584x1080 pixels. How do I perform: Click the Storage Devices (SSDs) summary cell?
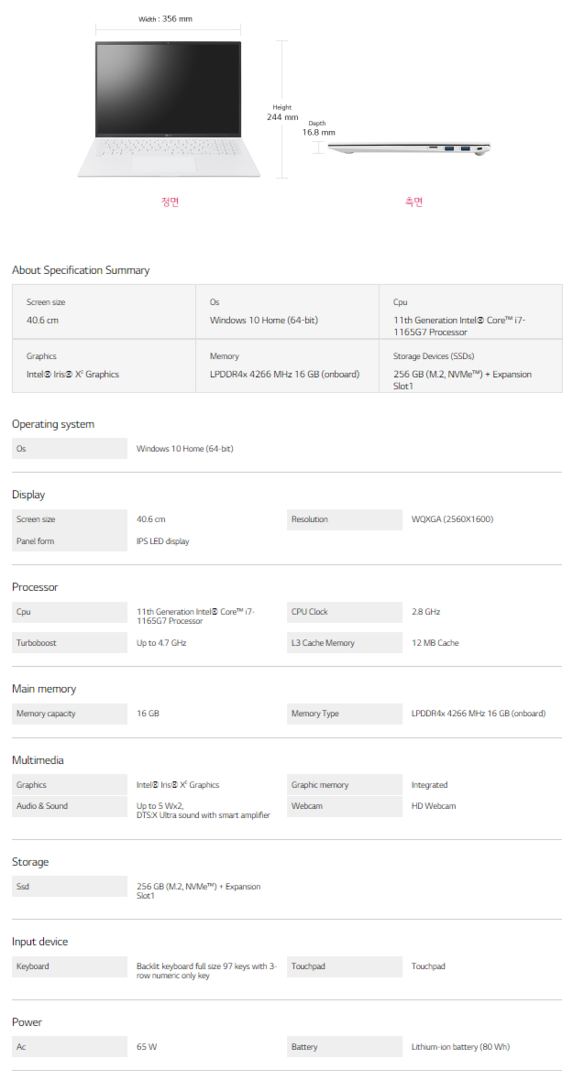[x=470, y=366]
